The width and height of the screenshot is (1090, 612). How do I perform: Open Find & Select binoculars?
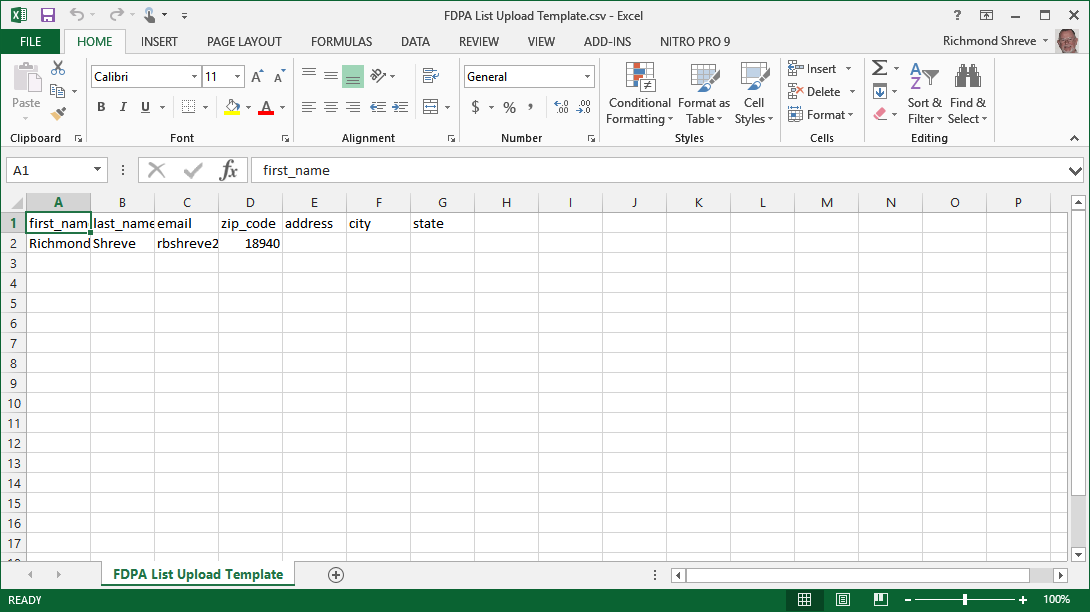pos(967,93)
